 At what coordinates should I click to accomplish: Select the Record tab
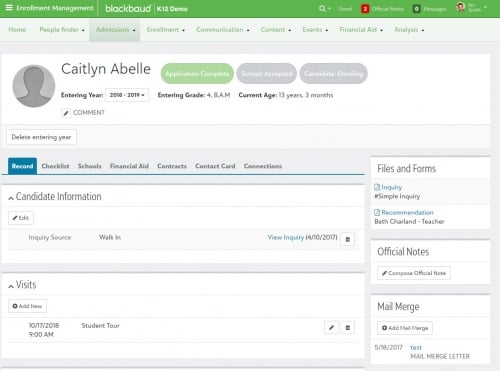coord(22,166)
